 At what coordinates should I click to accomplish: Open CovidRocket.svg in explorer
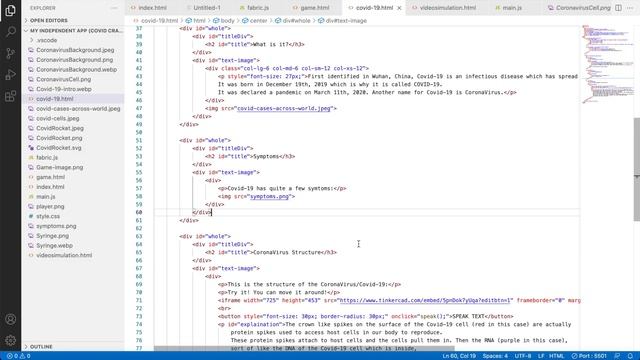(x=73, y=148)
